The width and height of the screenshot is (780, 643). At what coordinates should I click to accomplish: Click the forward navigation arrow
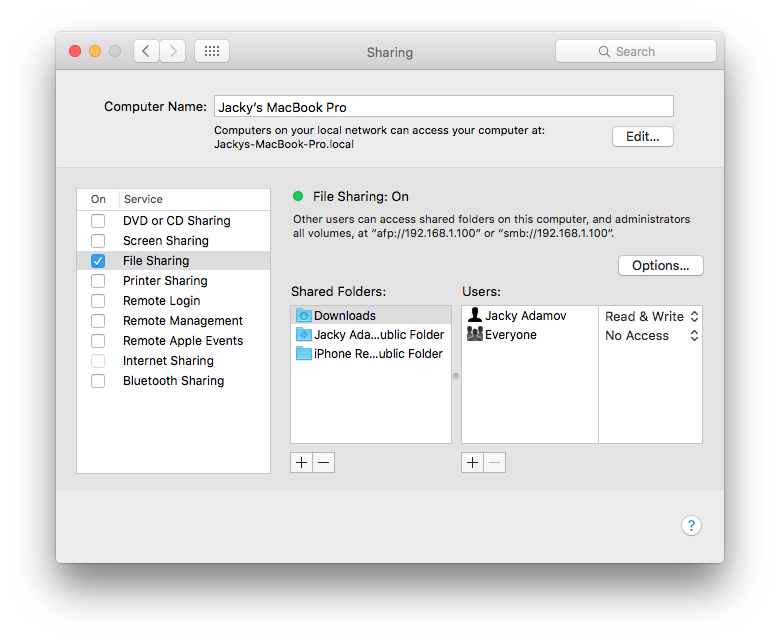(172, 51)
